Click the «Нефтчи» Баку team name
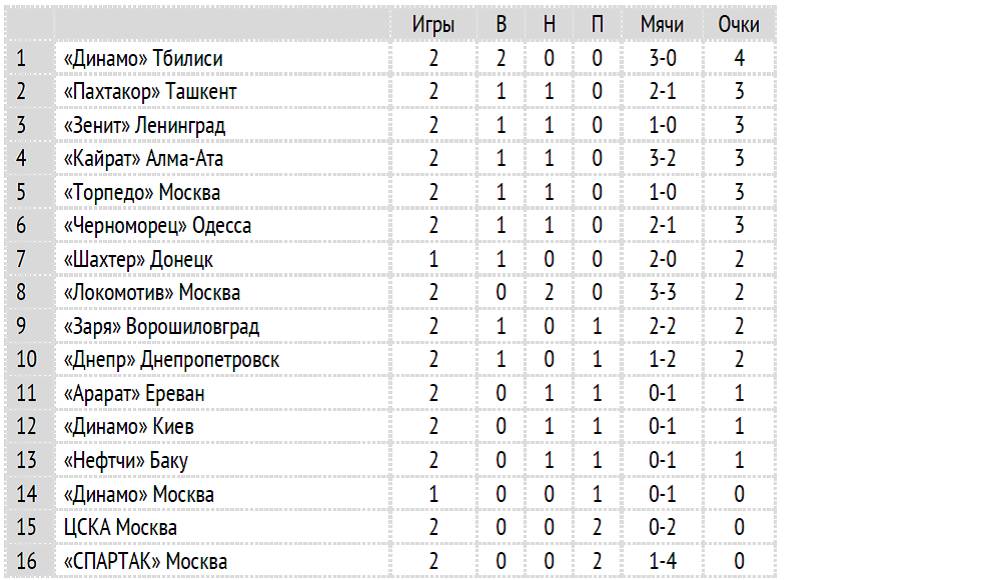The height and width of the screenshot is (580, 1000). (x=126, y=461)
